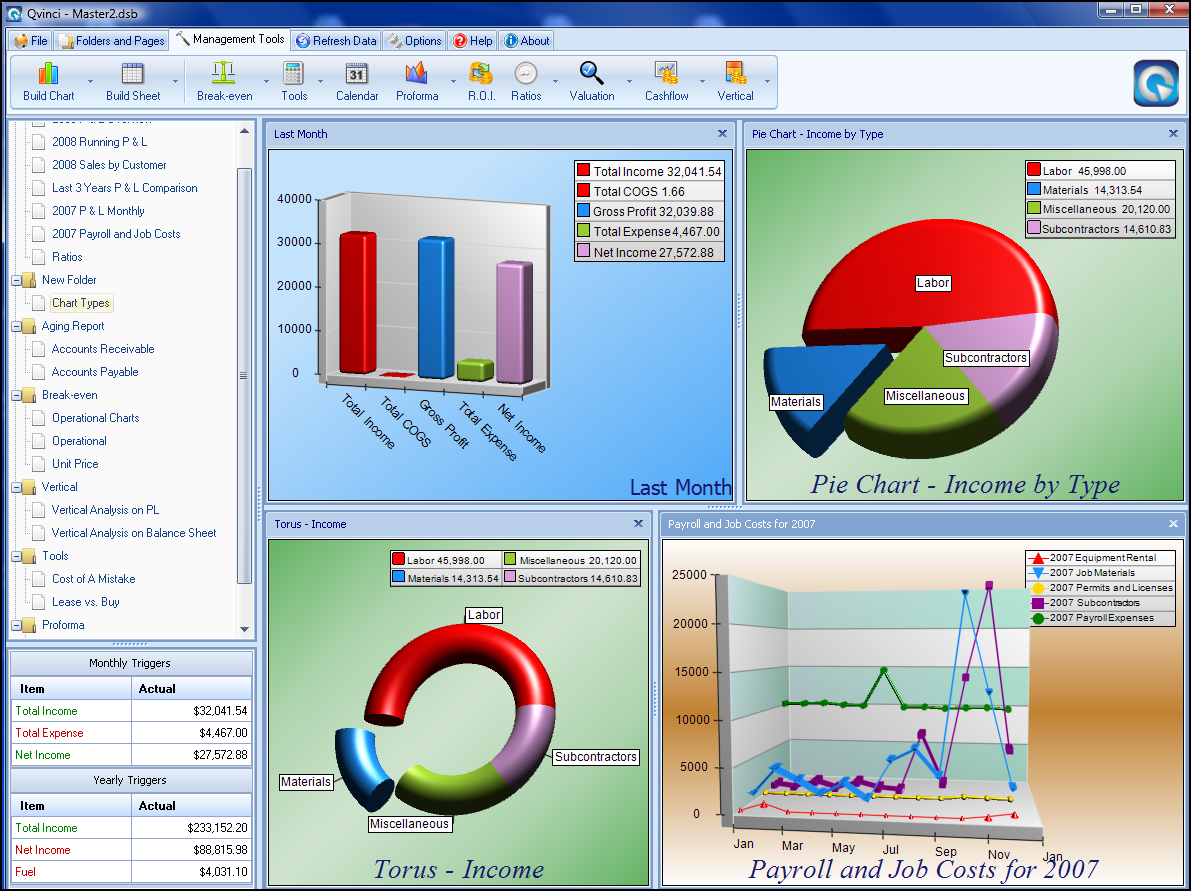
Task: Open Ratios dropdown arrow
Action: point(555,81)
